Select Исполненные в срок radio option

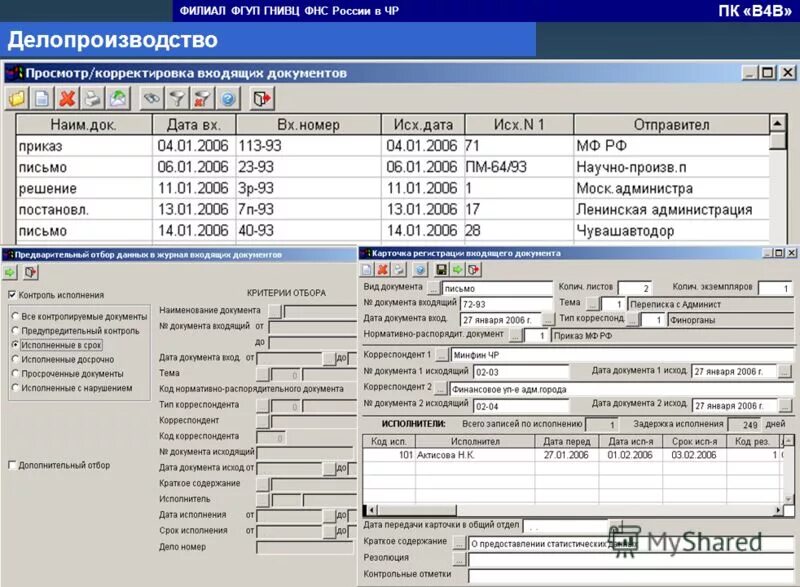point(15,345)
